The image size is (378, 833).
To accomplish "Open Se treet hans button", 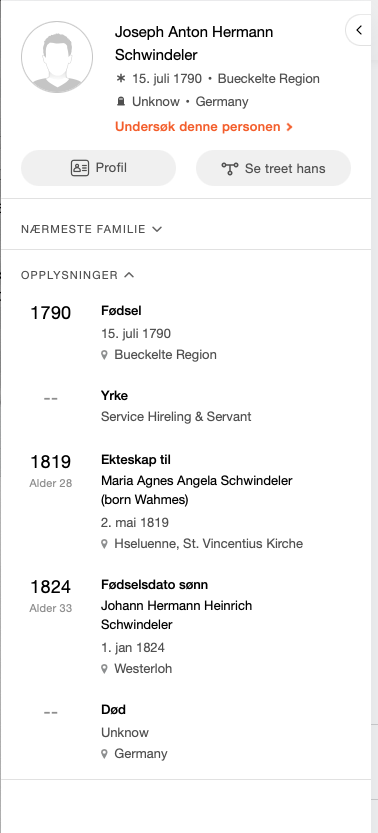I will (273, 168).
